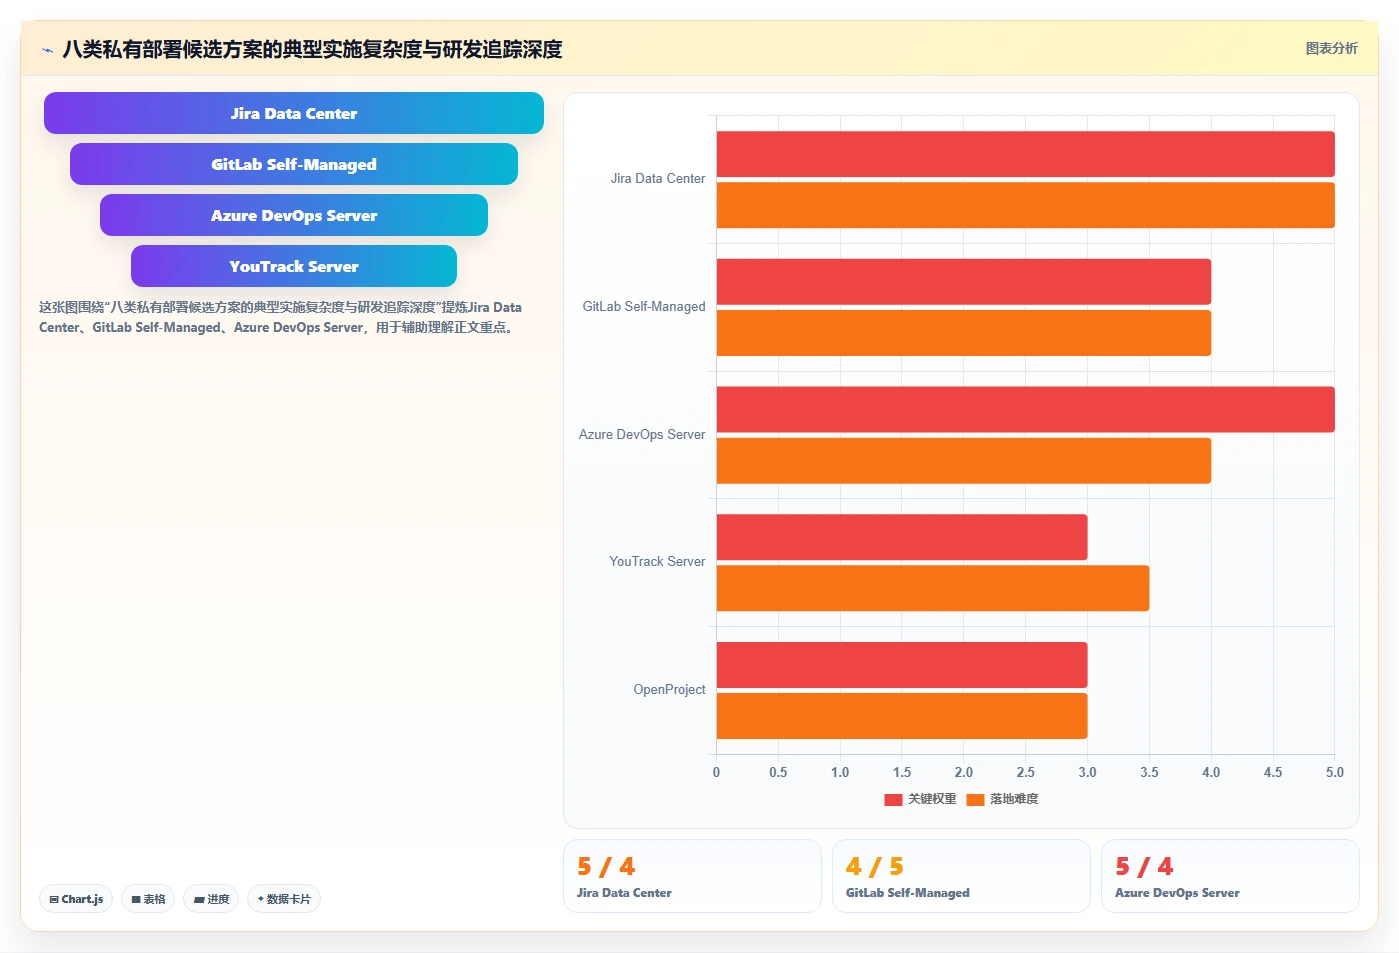The width and height of the screenshot is (1399, 953).
Task: Click the GitLab Self-Managed axis label
Action: [x=644, y=306]
